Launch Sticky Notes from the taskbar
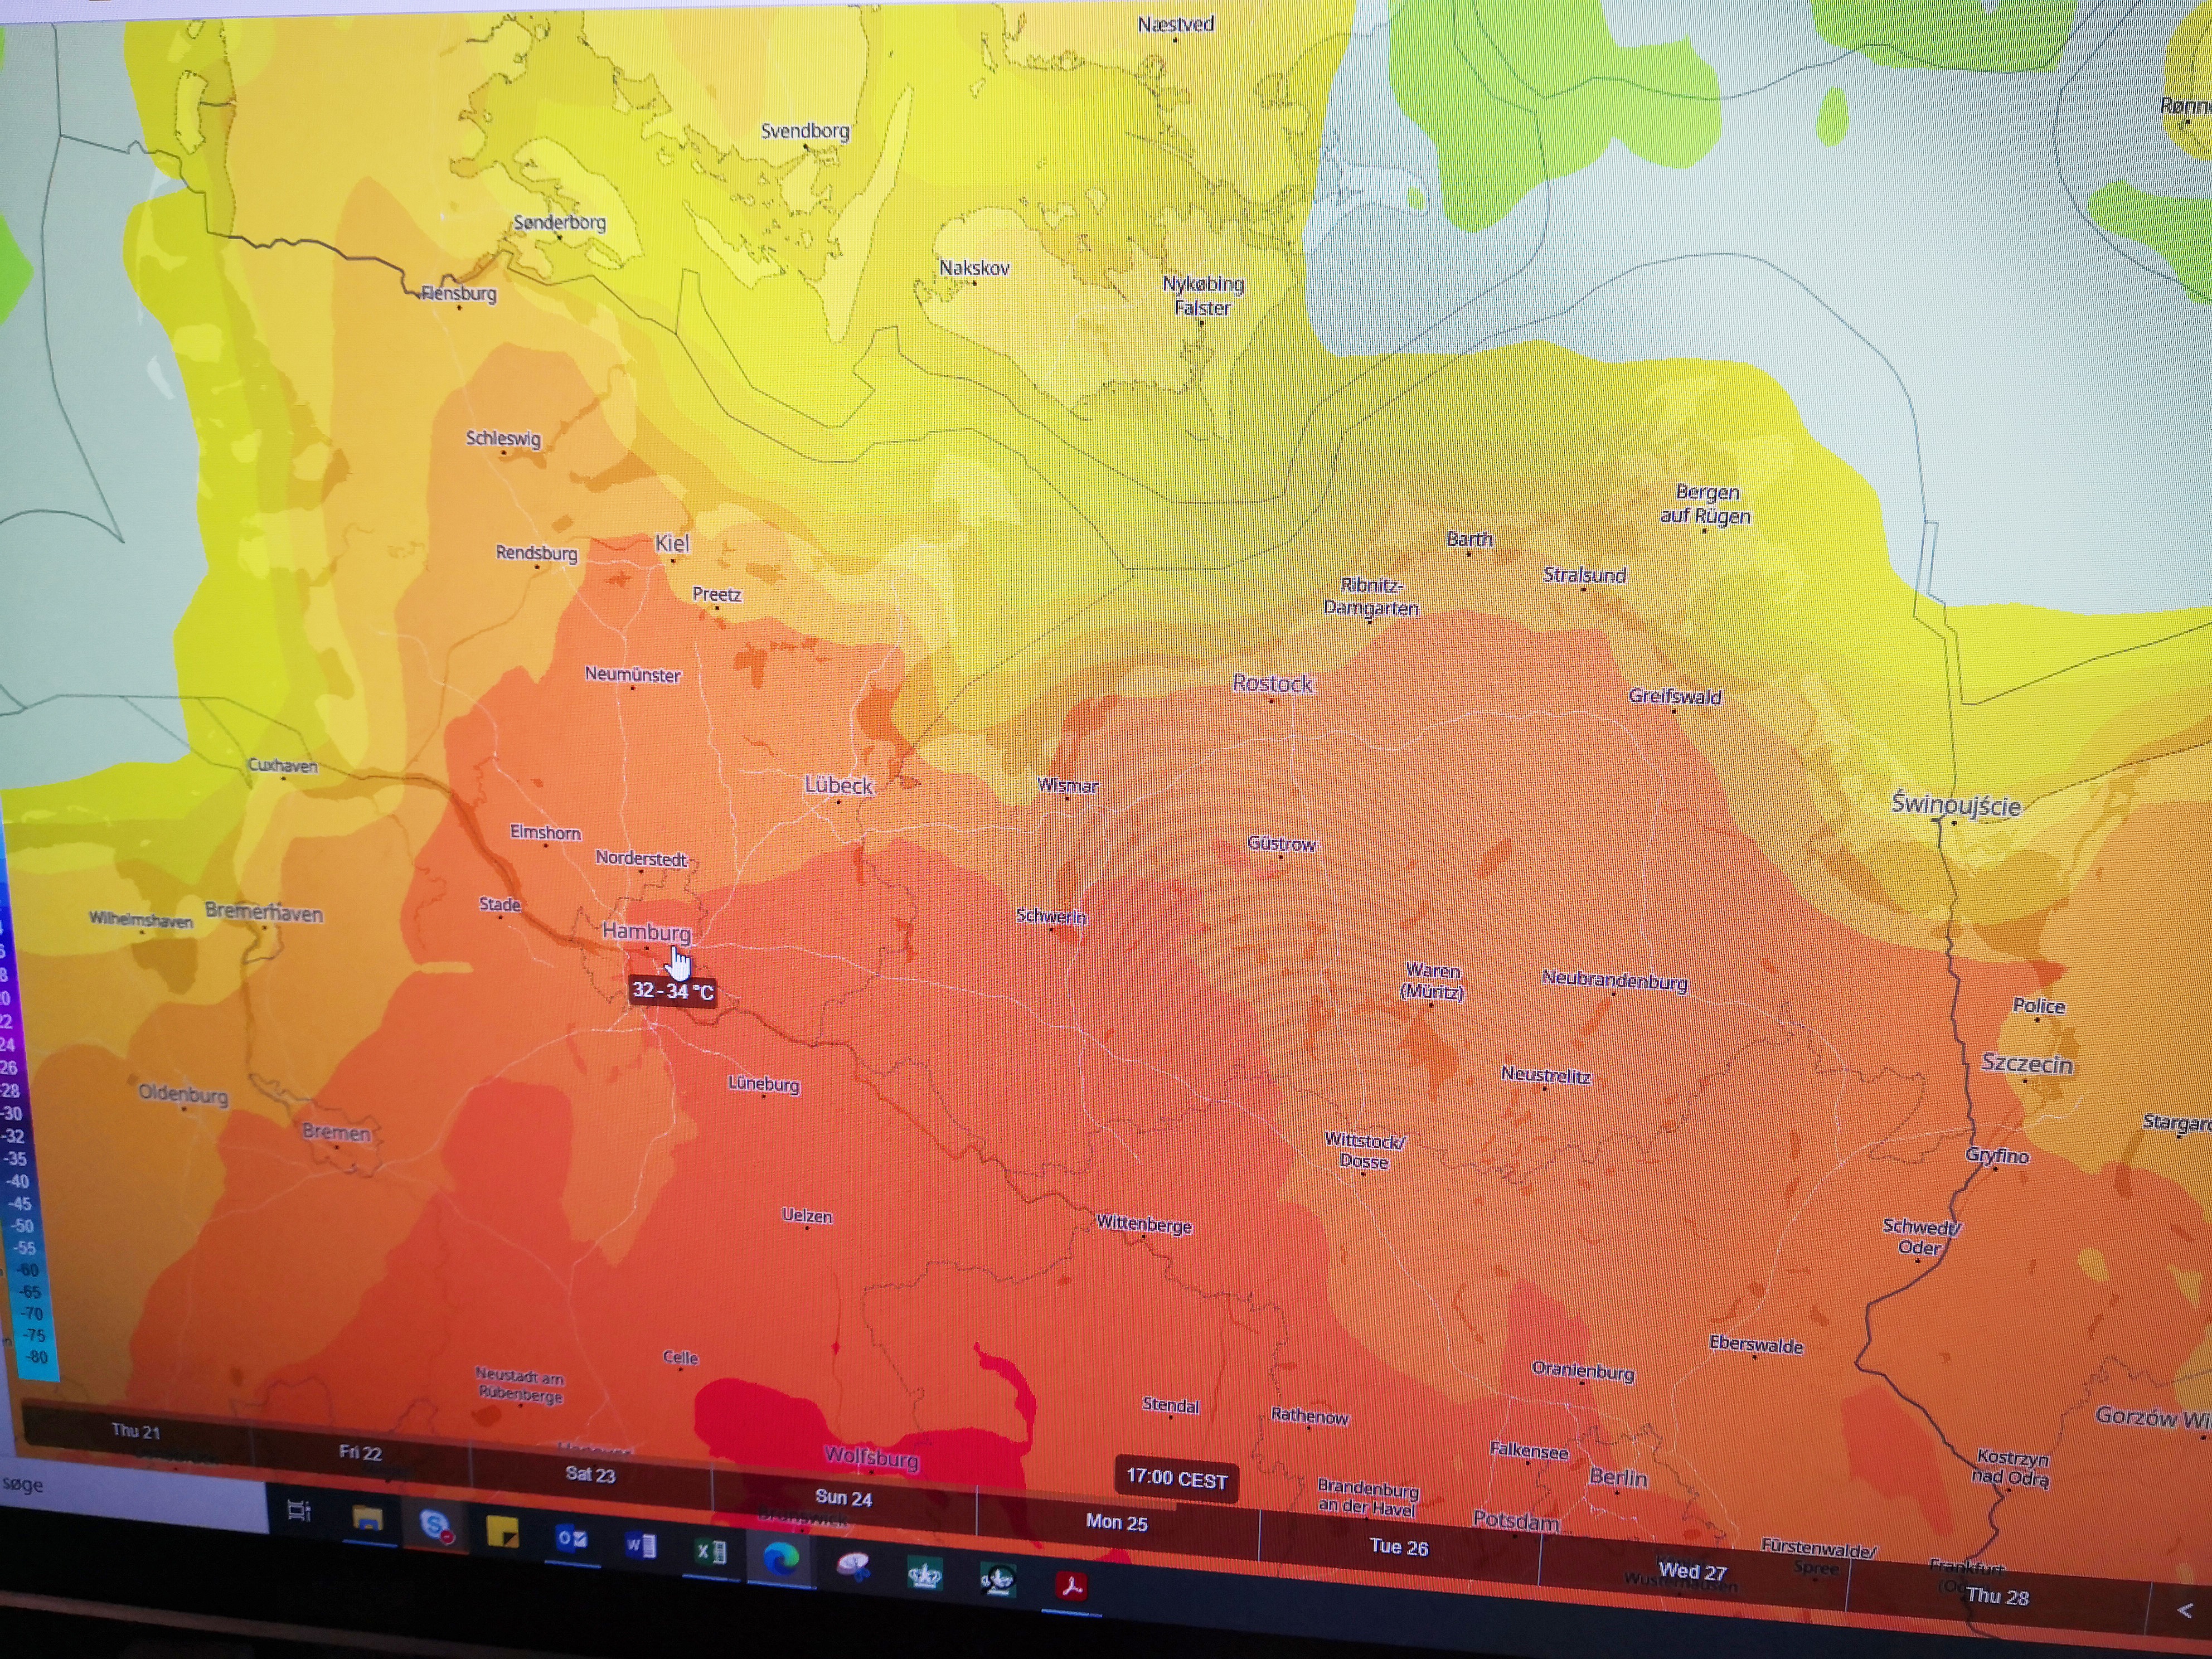 pos(502,1532)
